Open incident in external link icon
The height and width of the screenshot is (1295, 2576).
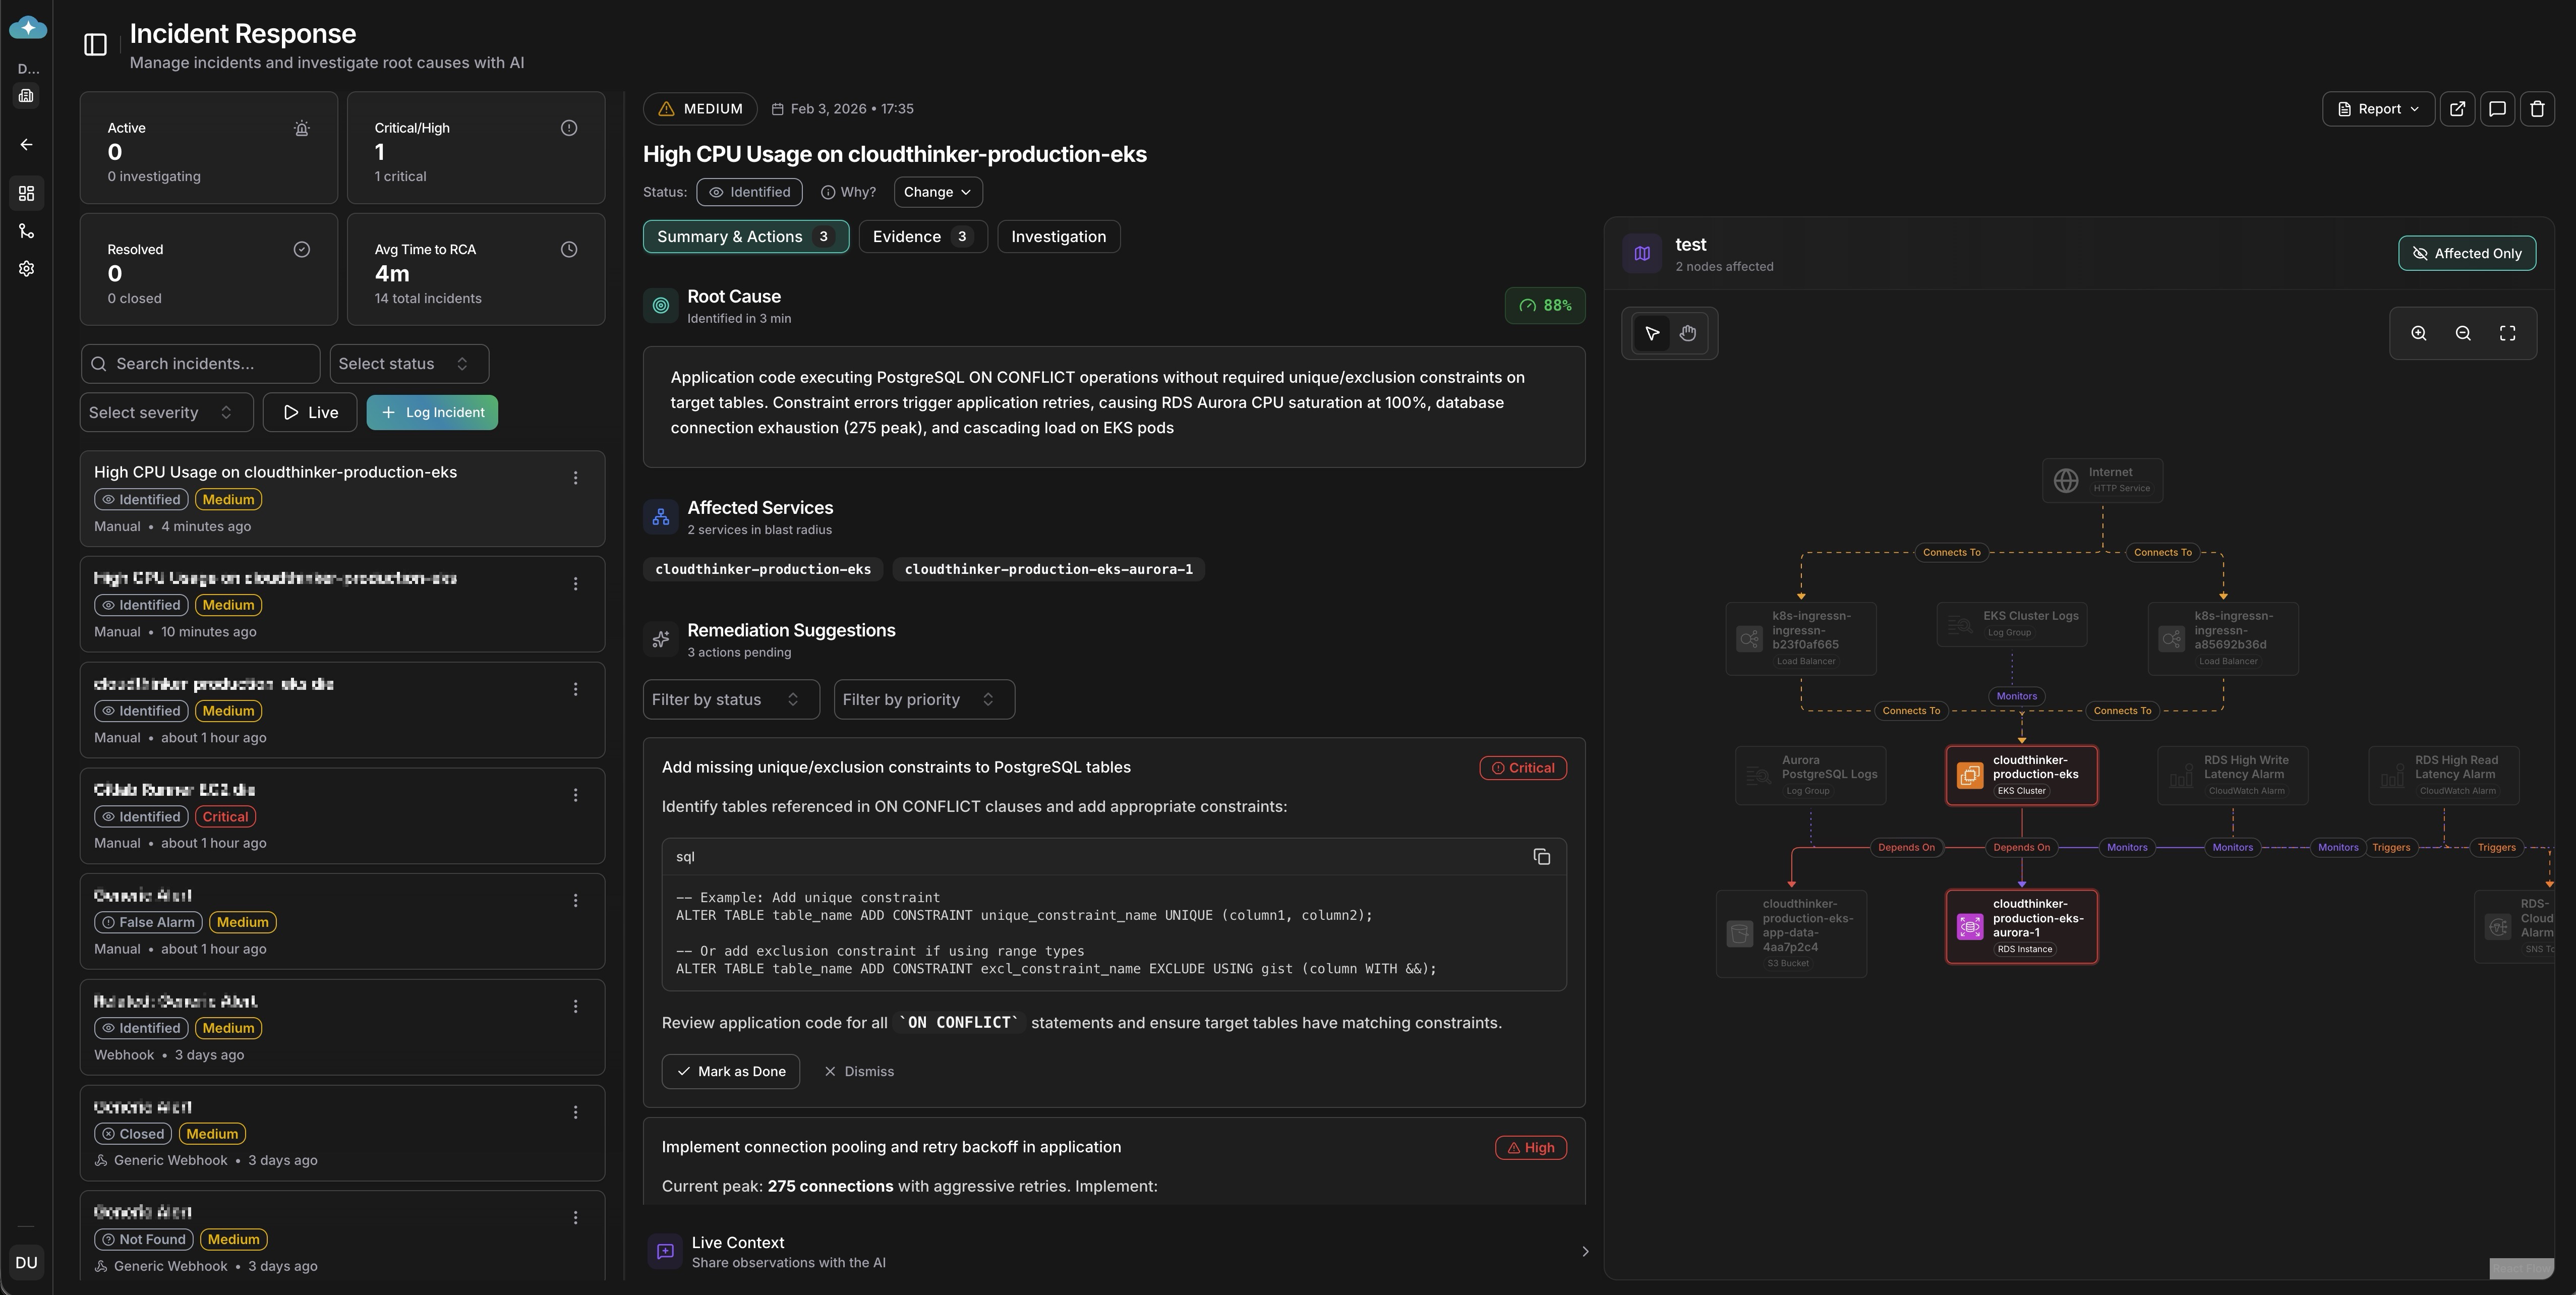(2457, 109)
